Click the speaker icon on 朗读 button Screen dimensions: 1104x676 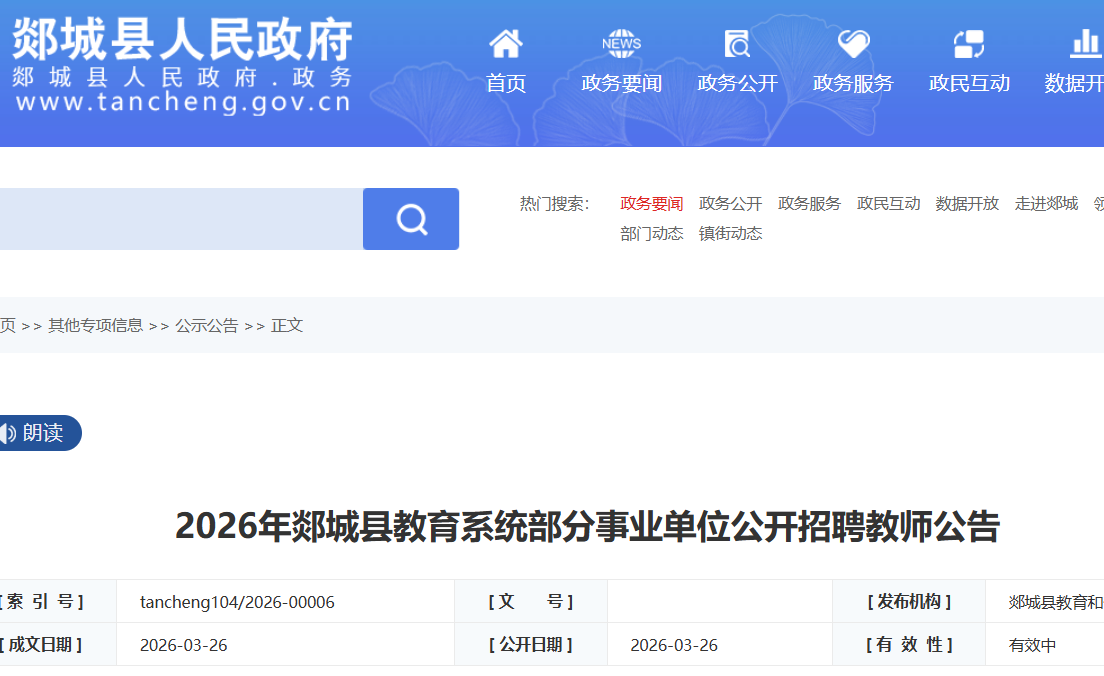[8, 433]
